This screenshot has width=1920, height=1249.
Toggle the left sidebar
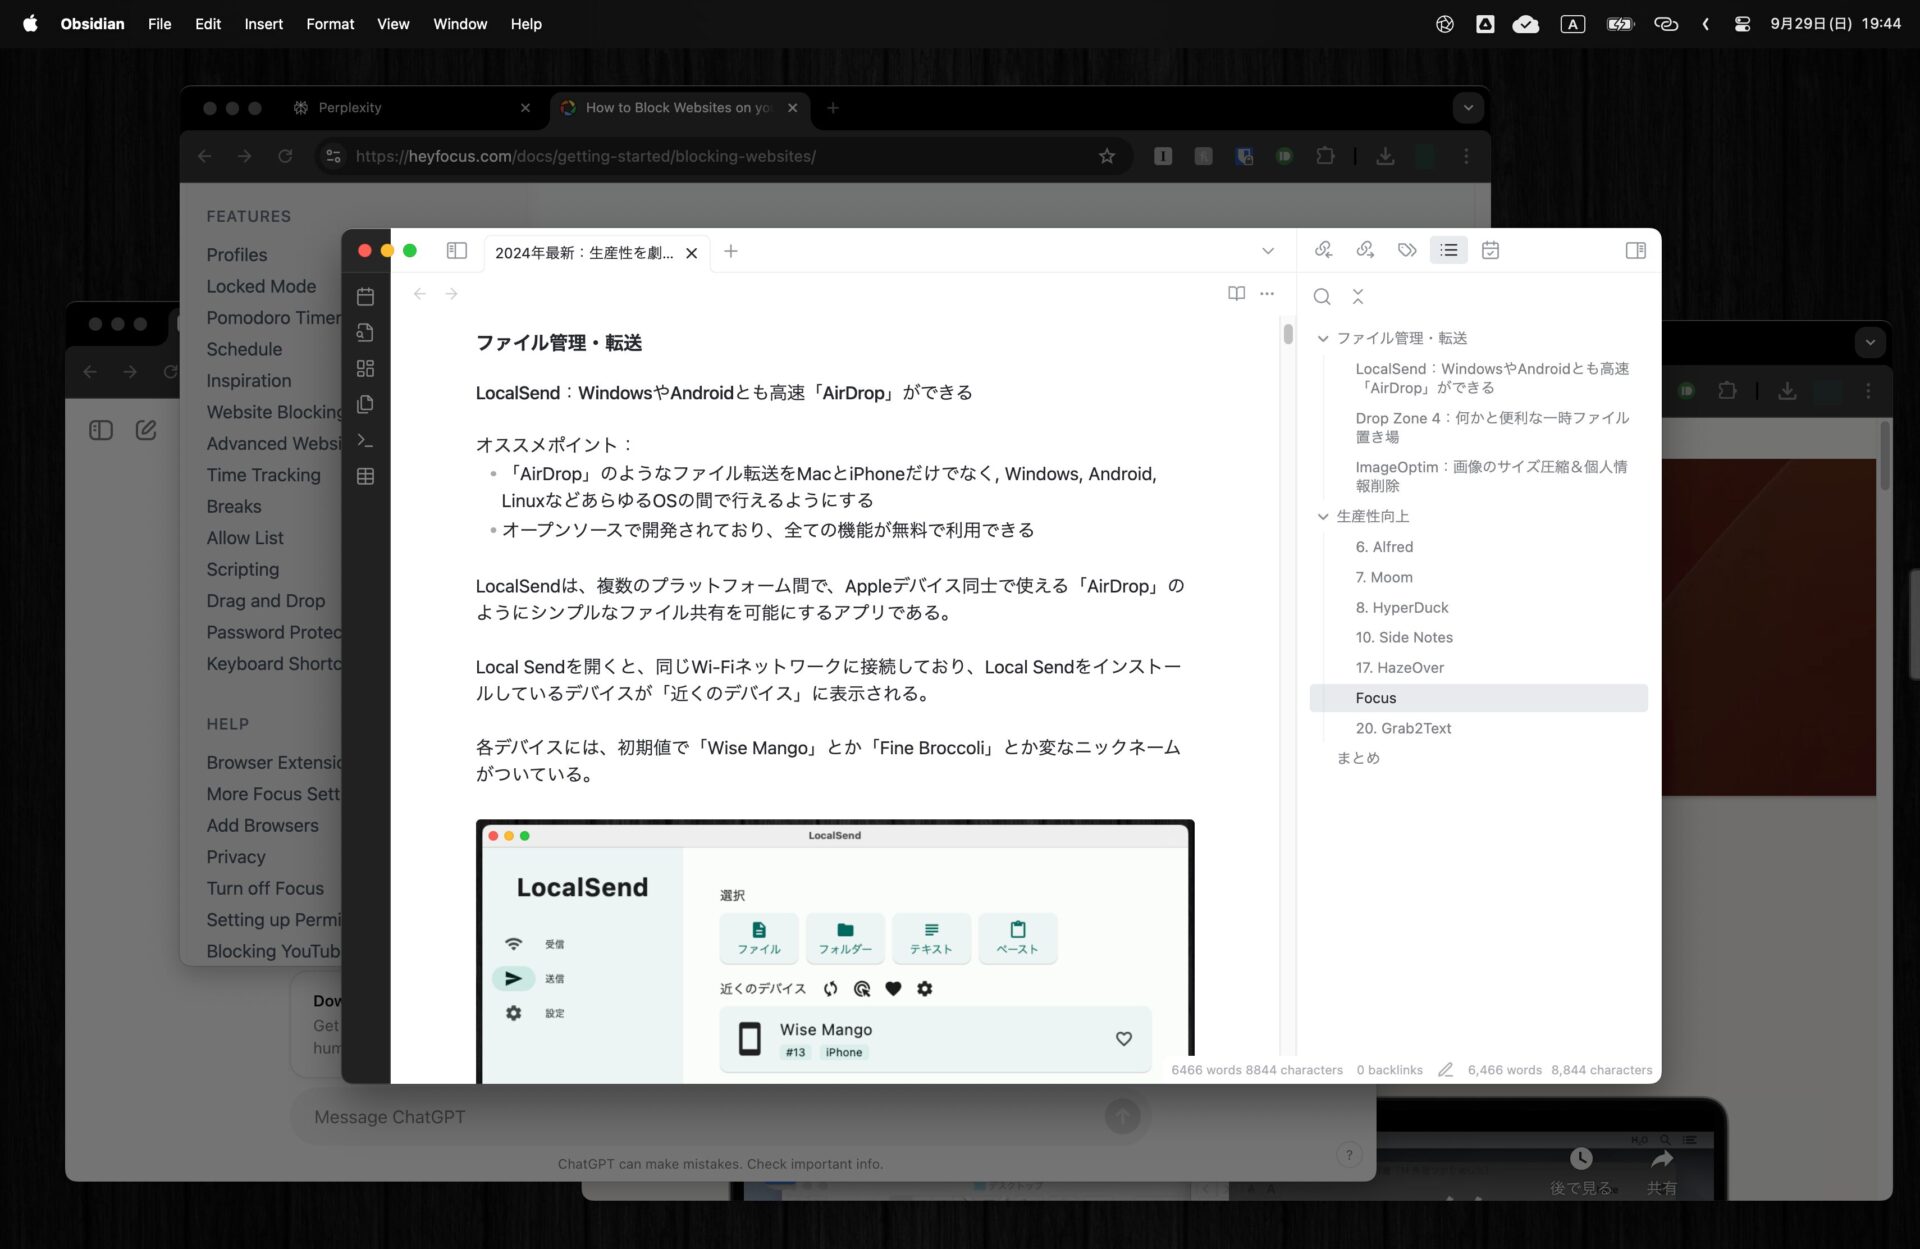coord(457,251)
